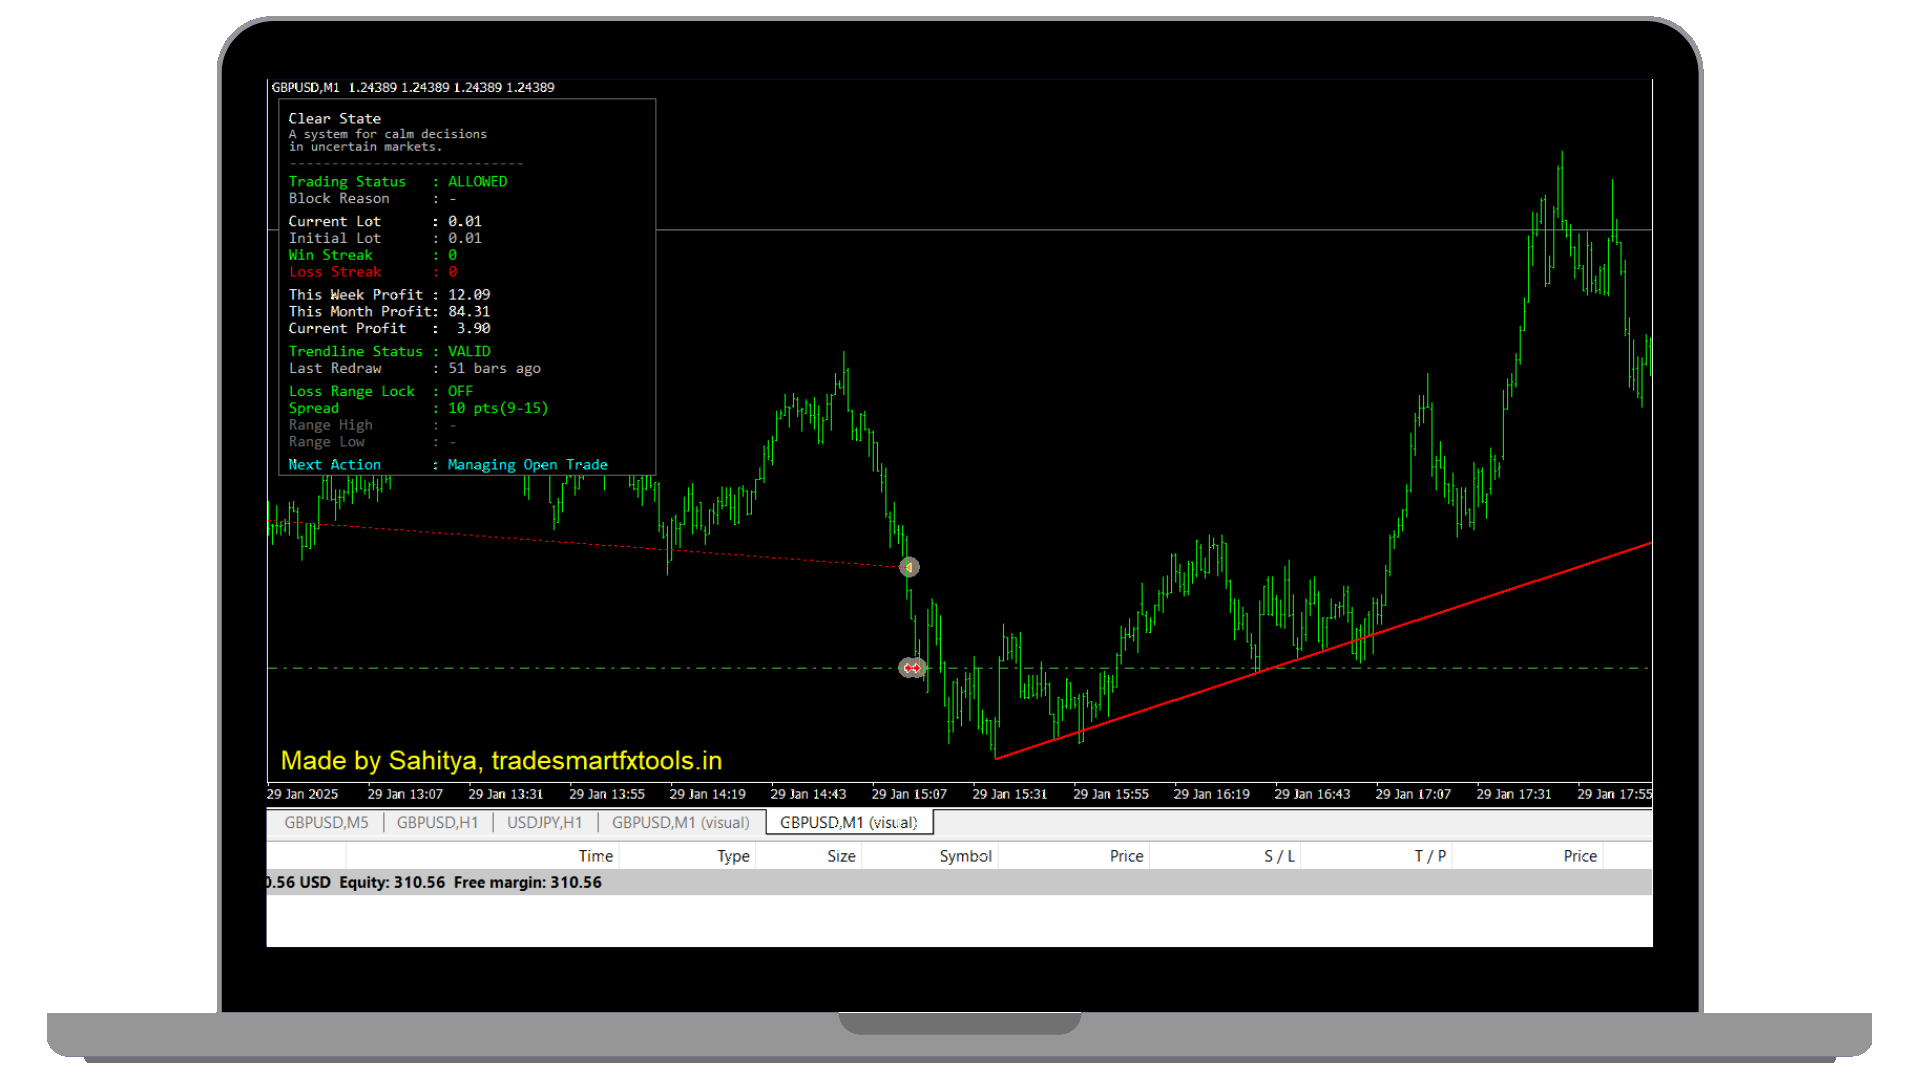
Task: Click the S / L column header
Action: [x=1279, y=856]
